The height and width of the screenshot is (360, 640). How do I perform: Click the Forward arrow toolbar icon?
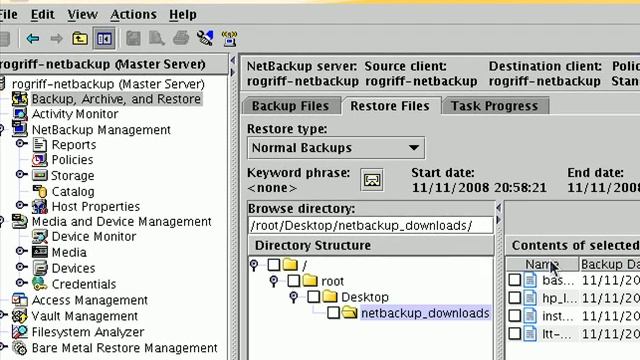[x=56, y=39]
